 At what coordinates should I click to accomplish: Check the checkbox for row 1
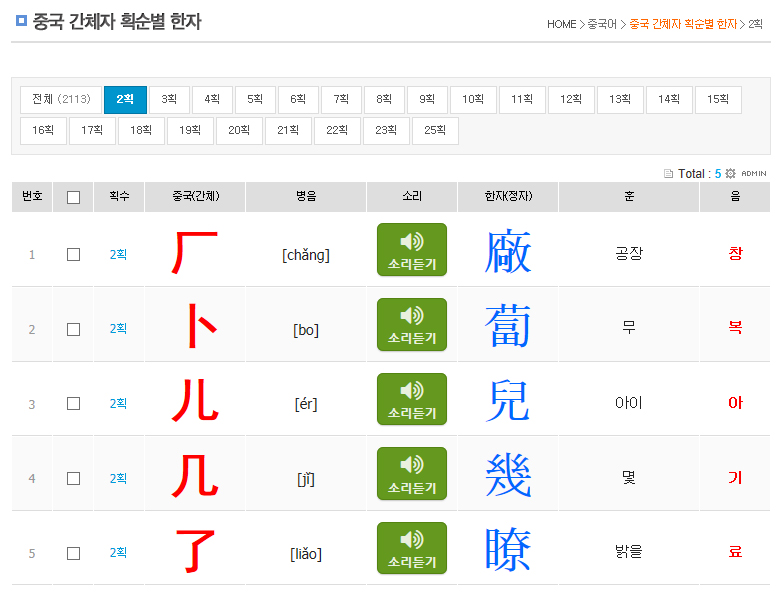(x=73, y=254)
